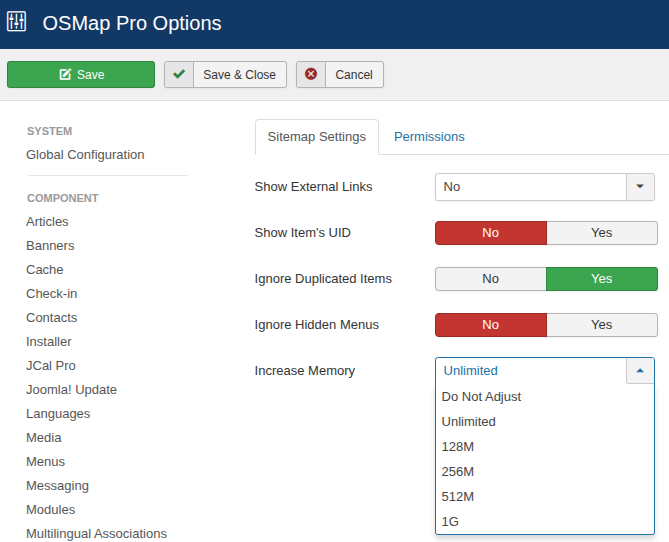Click the COMPONENT sidebar heading

(x=63, y=198)
